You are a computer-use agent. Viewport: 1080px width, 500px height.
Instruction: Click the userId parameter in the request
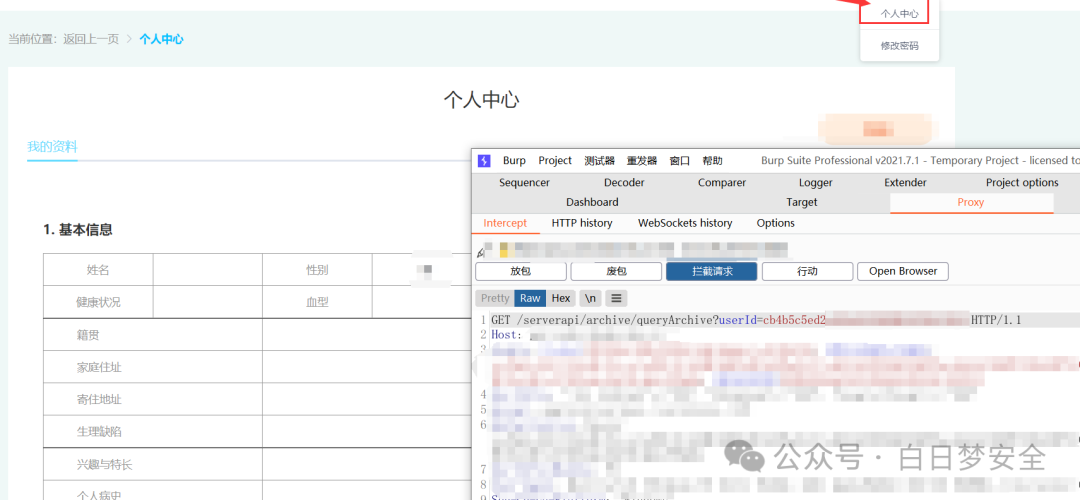click(x=738, y=320)
